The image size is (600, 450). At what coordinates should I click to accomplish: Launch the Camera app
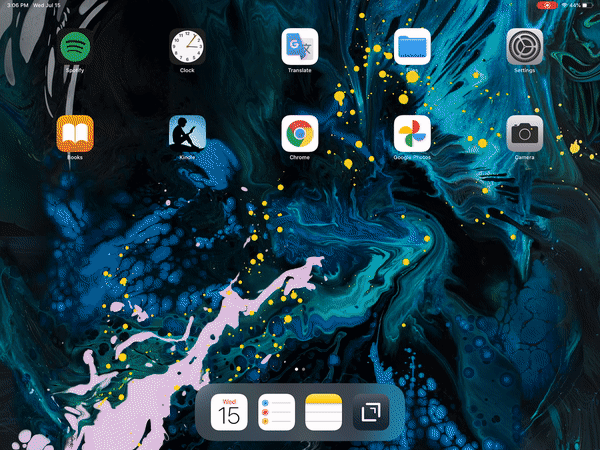(524, 133)
